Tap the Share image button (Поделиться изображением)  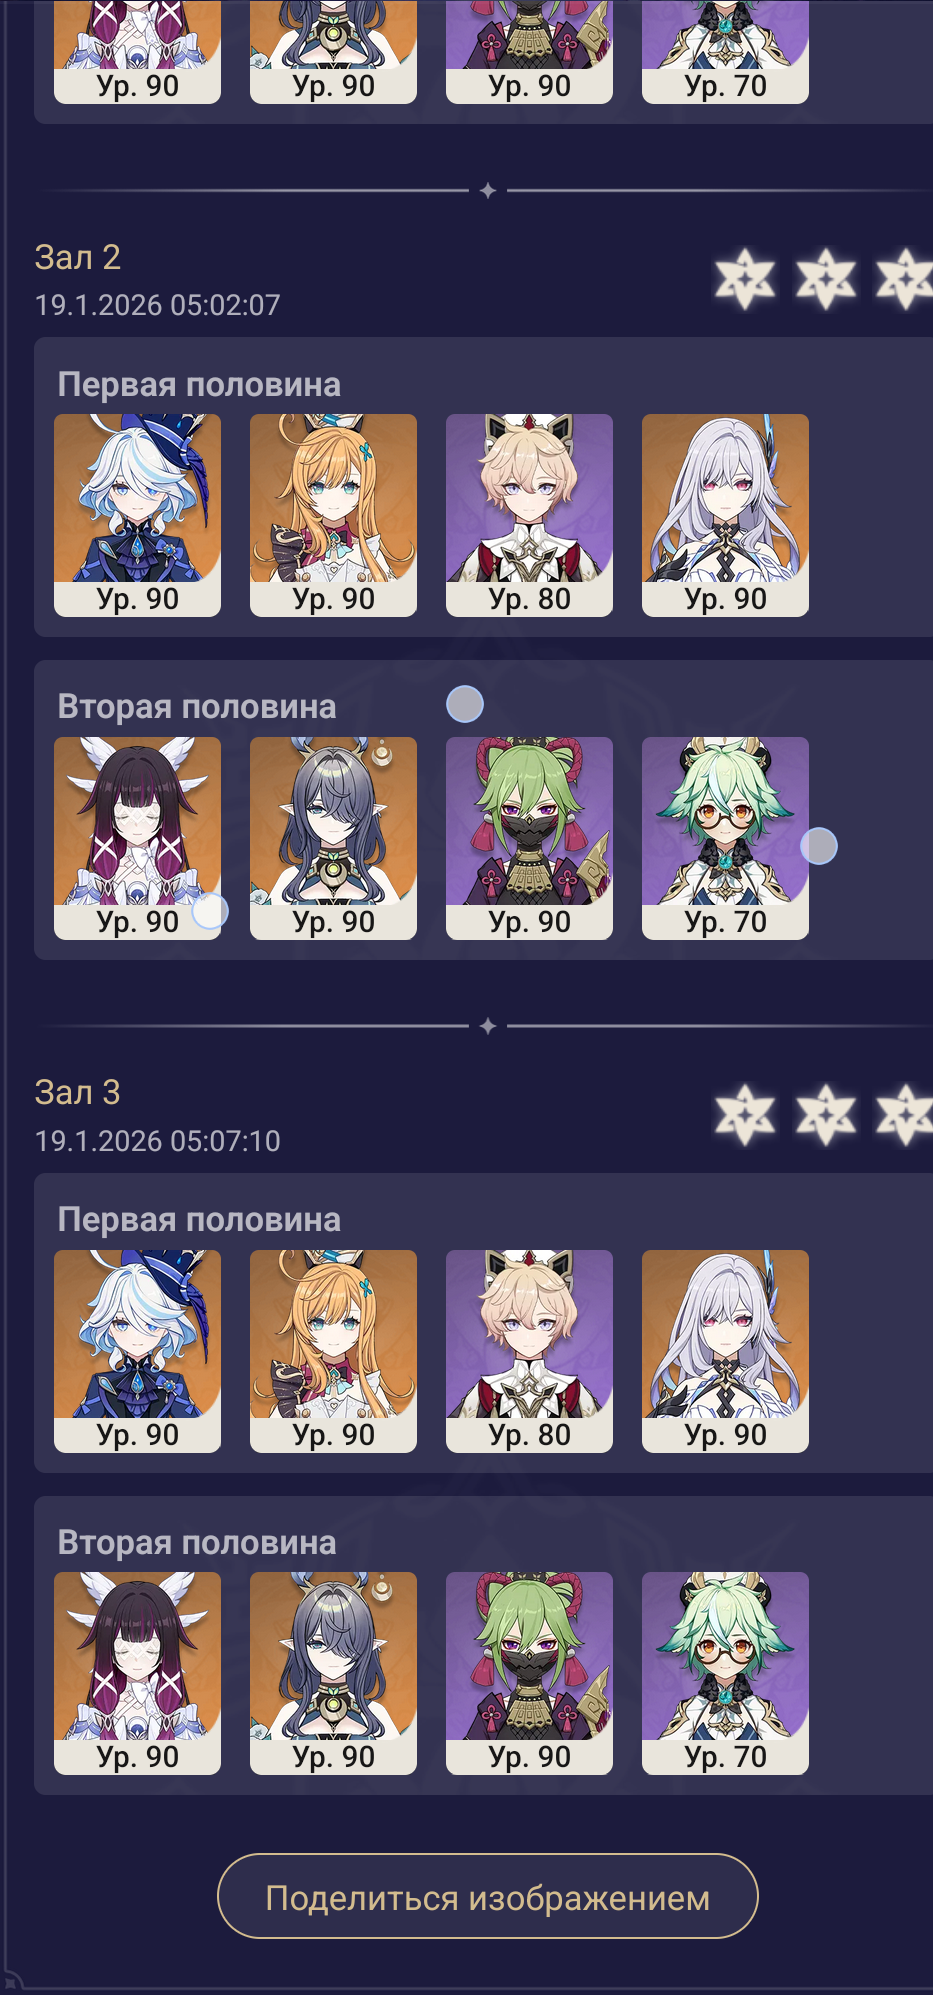(487, 1897)
